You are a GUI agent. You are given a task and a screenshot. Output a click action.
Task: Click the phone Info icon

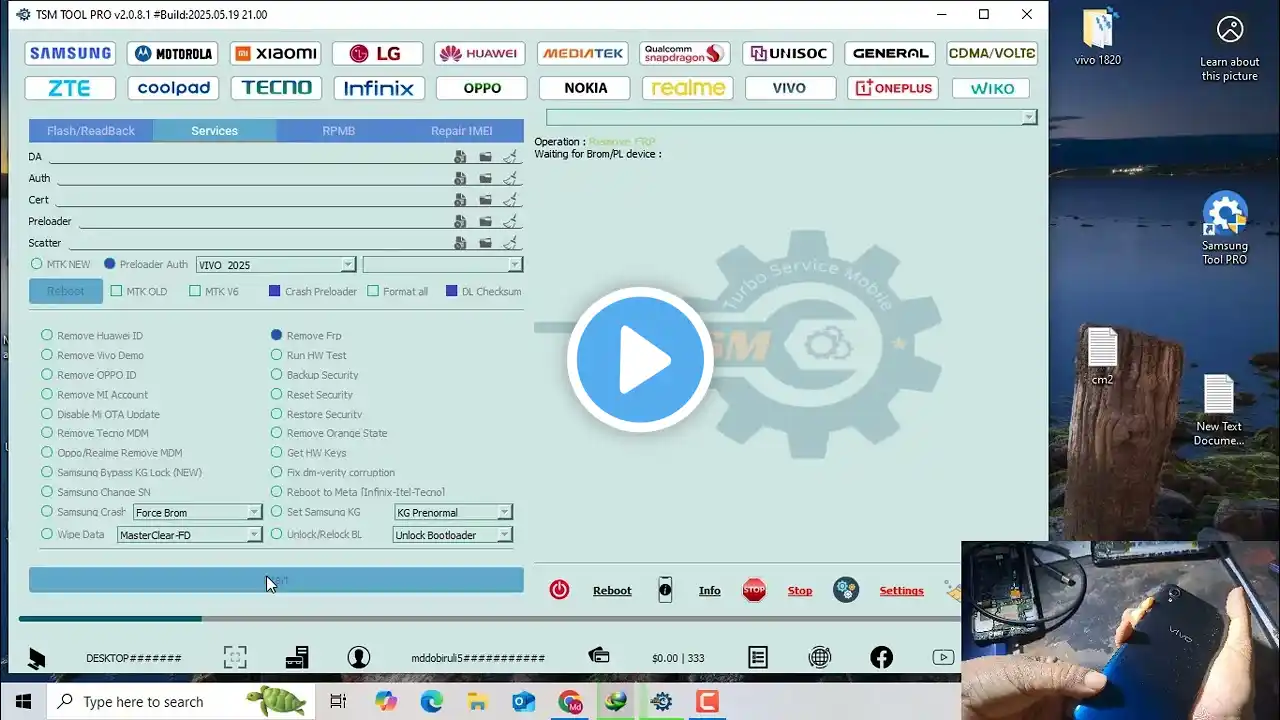(665, 590)
